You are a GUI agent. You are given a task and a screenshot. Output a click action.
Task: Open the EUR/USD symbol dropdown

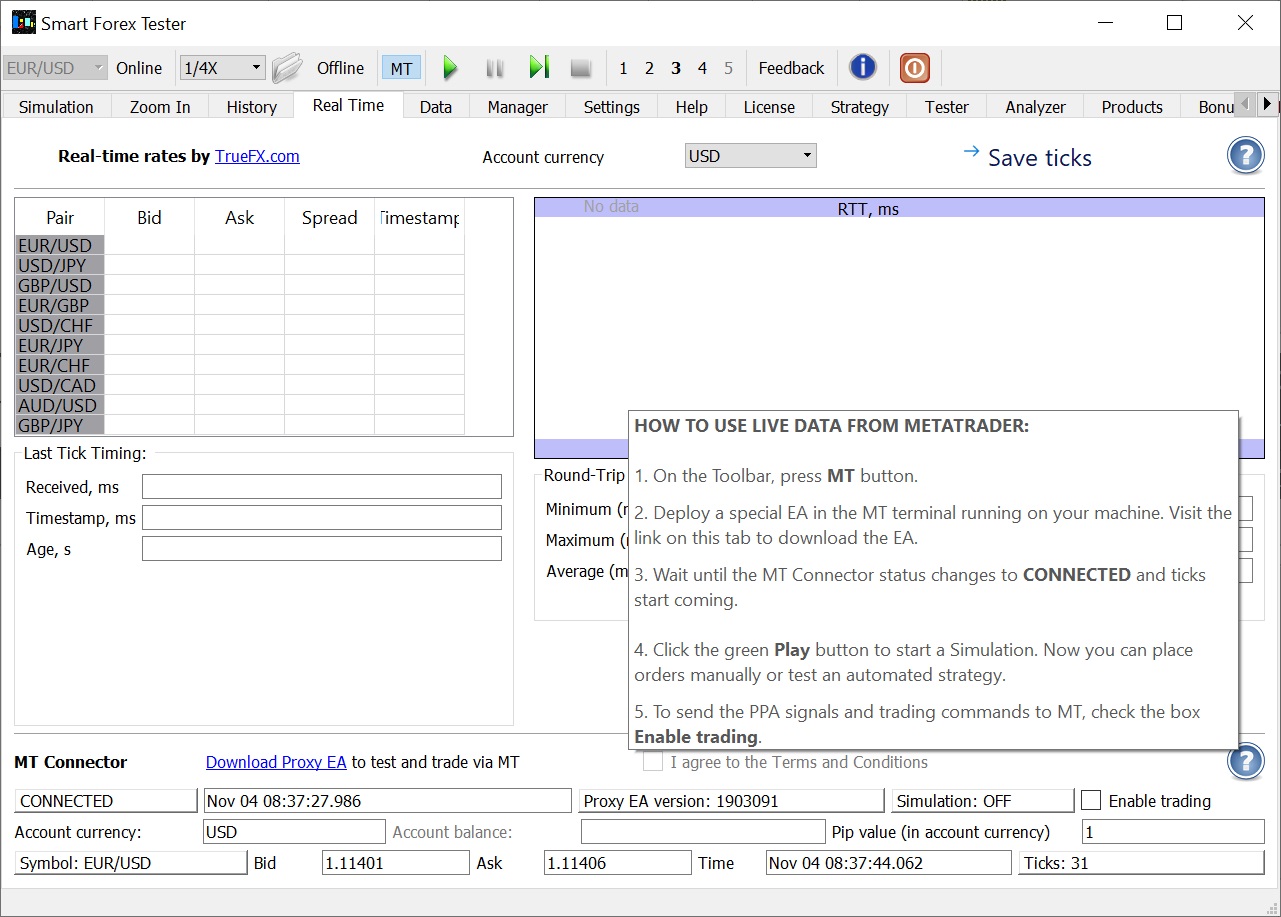pyautogui.click(x=55, y=68)
